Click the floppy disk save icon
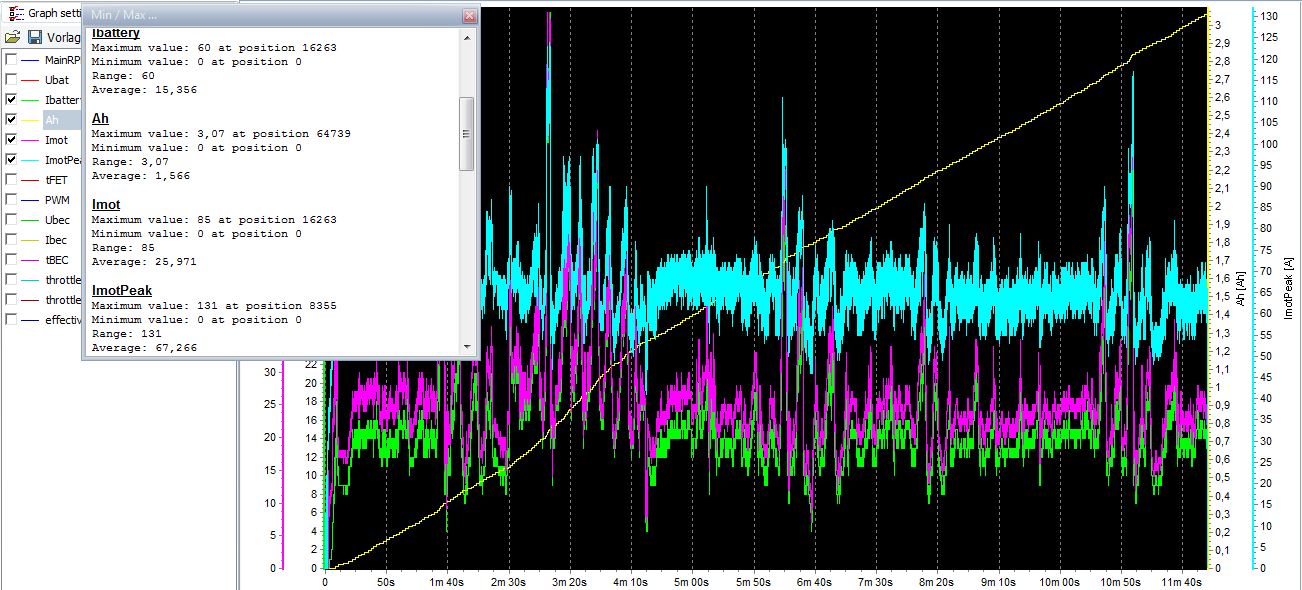This screenshot has width=1302, height=590. tap(35, 37)
